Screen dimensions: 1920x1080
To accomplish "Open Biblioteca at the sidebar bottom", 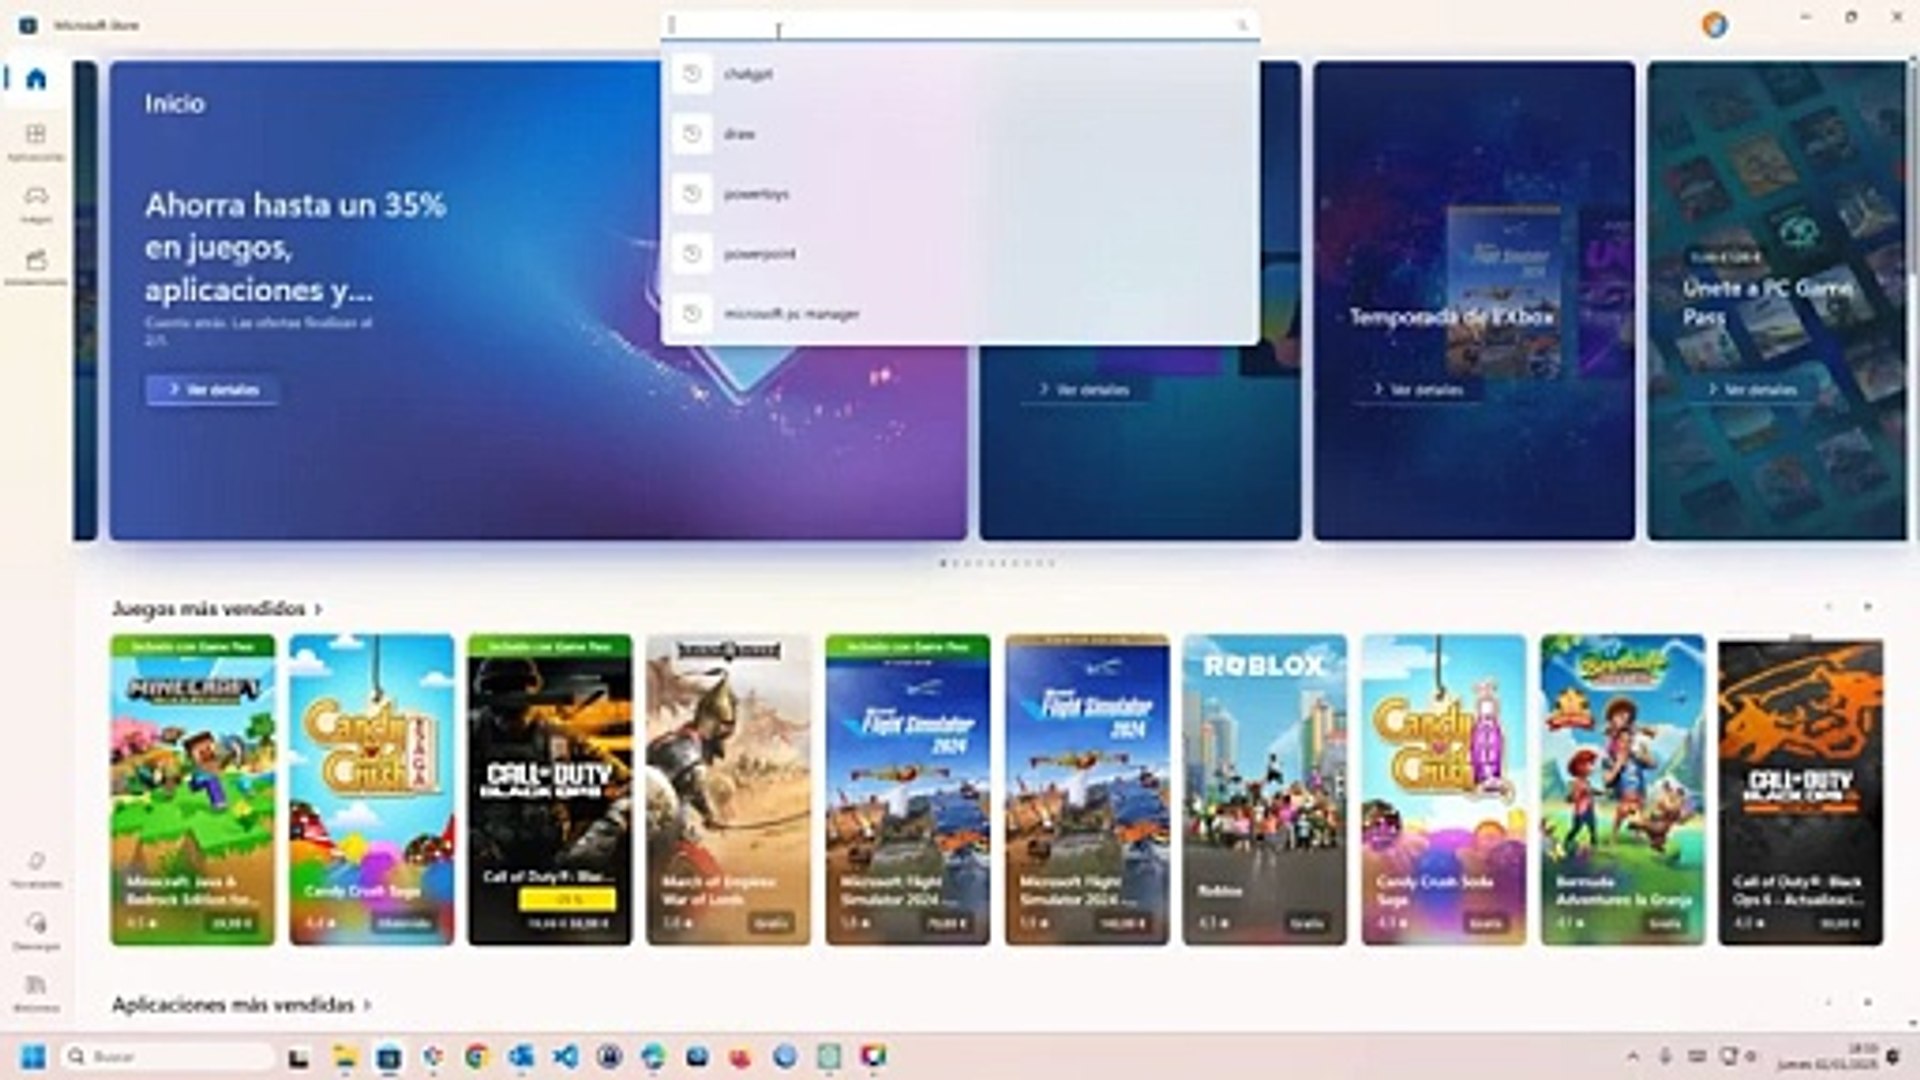I will 36,993.
